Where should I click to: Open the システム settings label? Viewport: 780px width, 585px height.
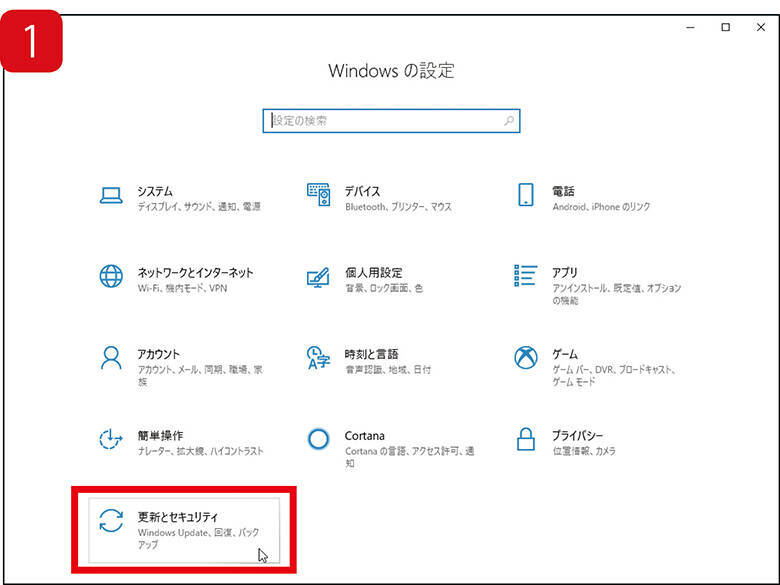click(x=155, y=191)
